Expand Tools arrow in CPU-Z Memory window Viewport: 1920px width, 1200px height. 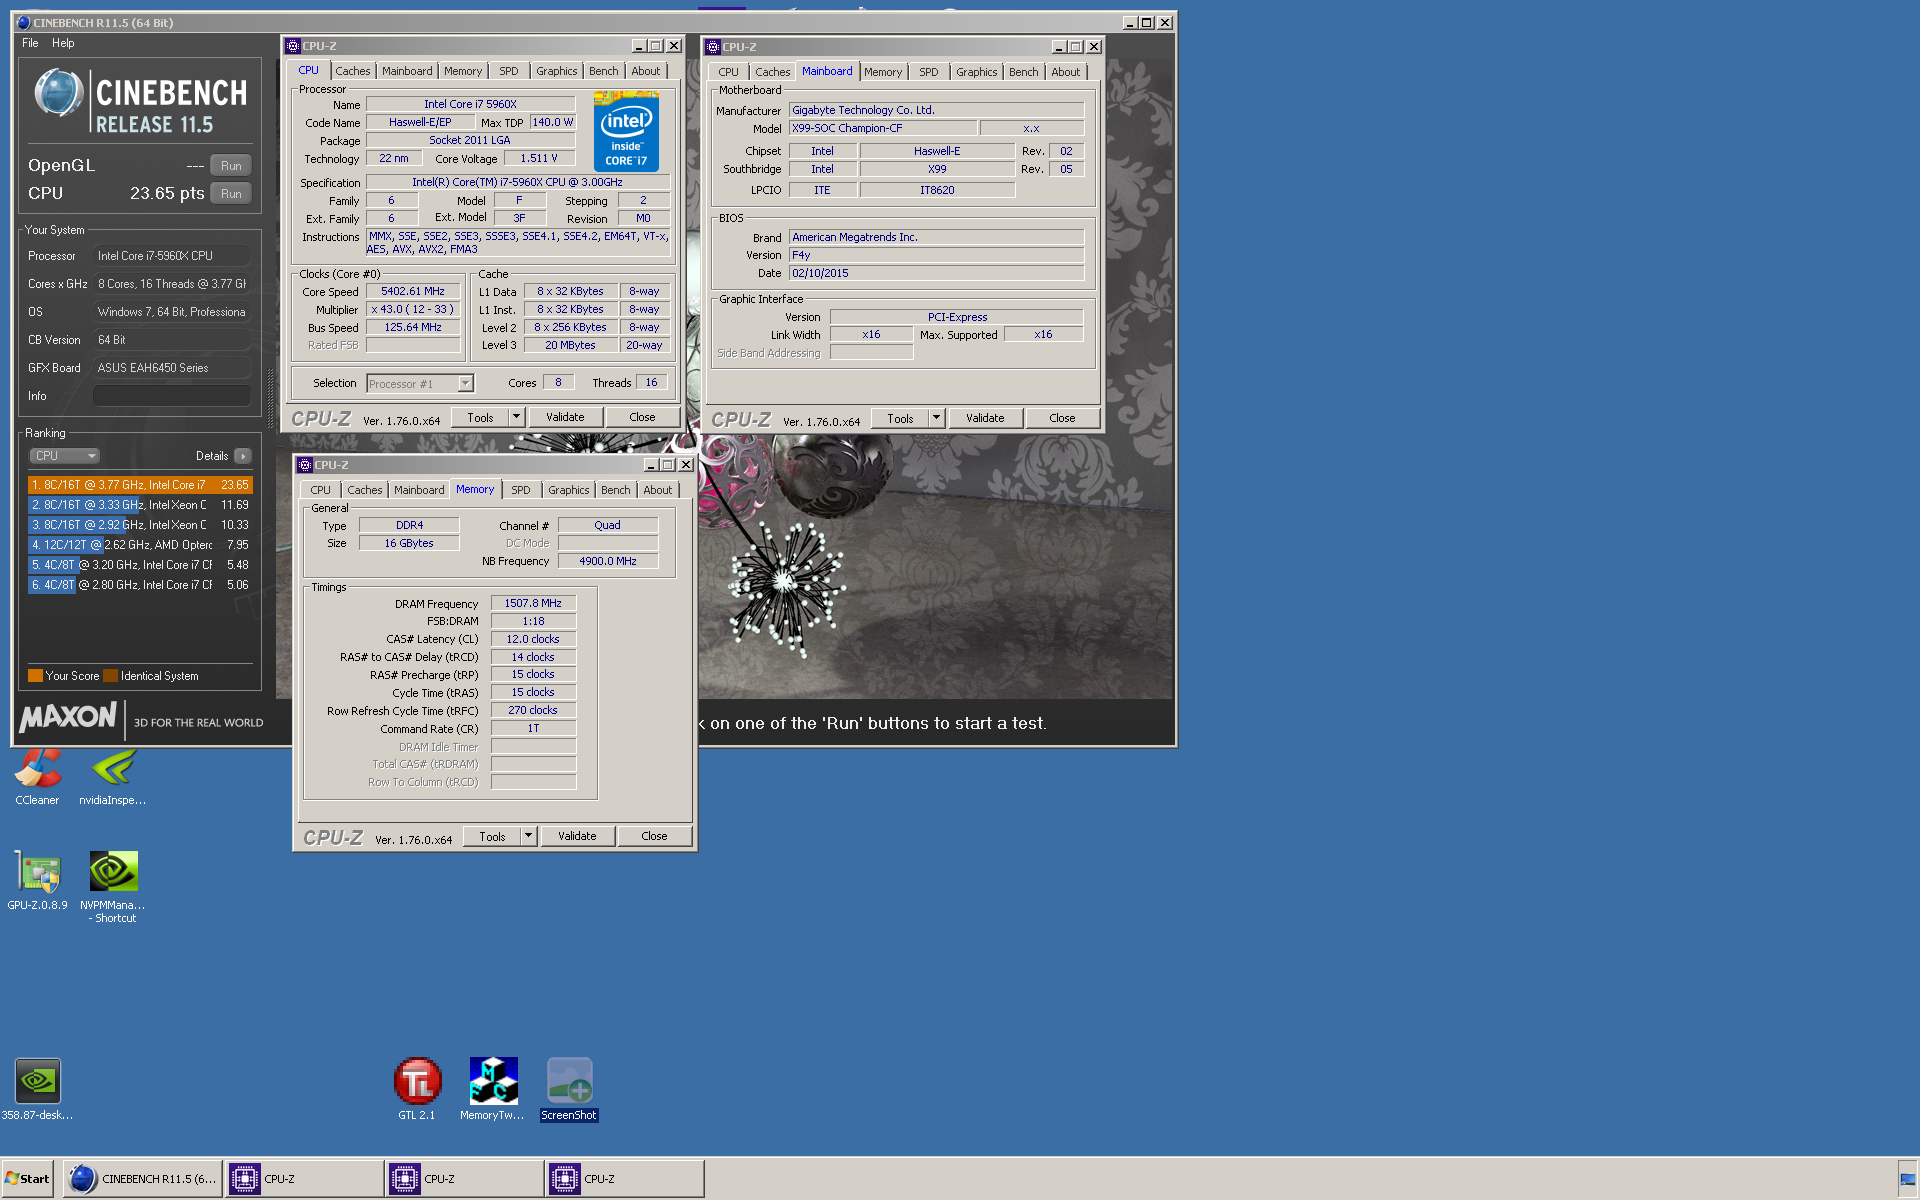click(529, 836)
